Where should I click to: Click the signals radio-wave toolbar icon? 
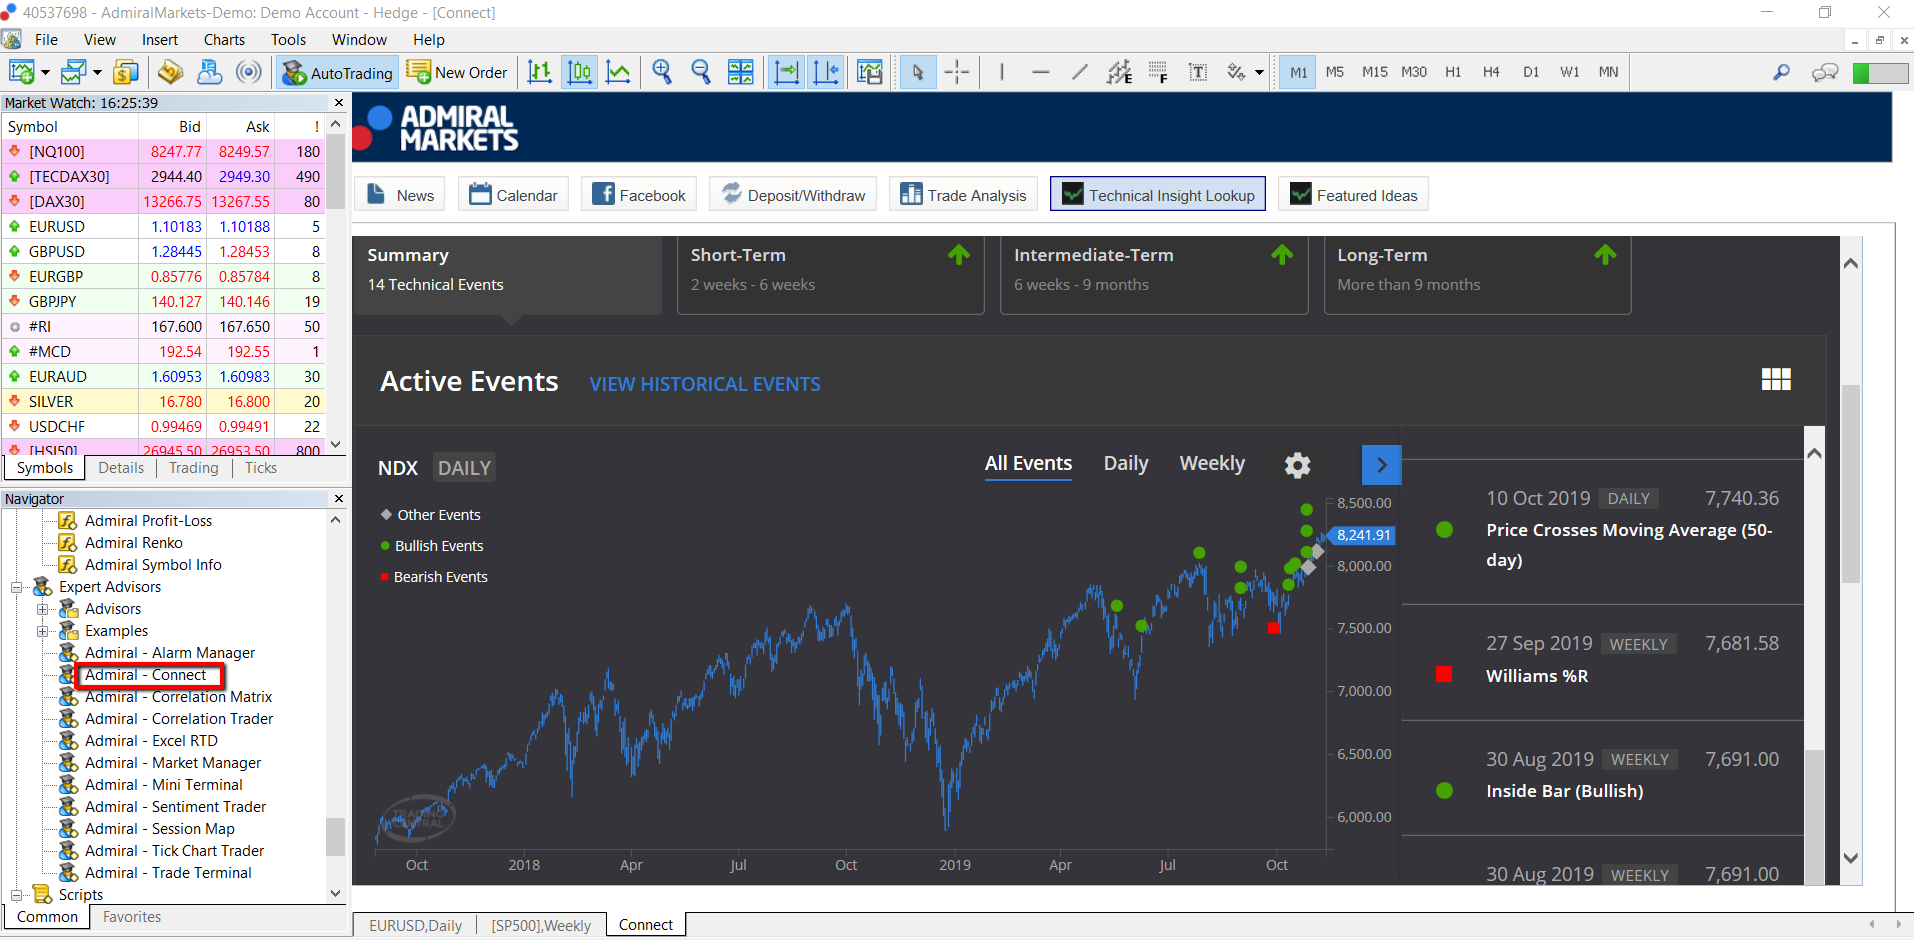[249, 72]
